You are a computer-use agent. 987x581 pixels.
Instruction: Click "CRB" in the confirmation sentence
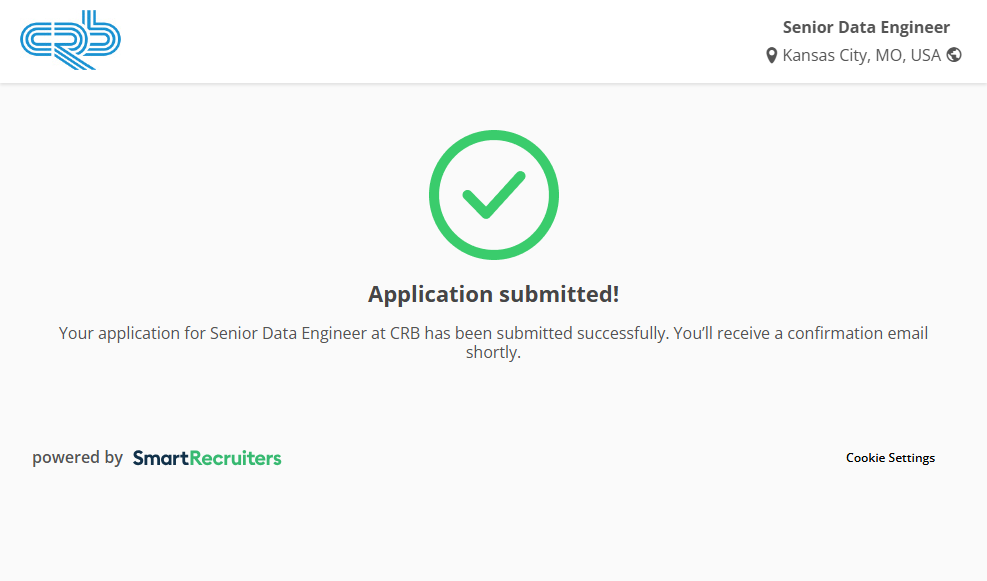[407, 333]
